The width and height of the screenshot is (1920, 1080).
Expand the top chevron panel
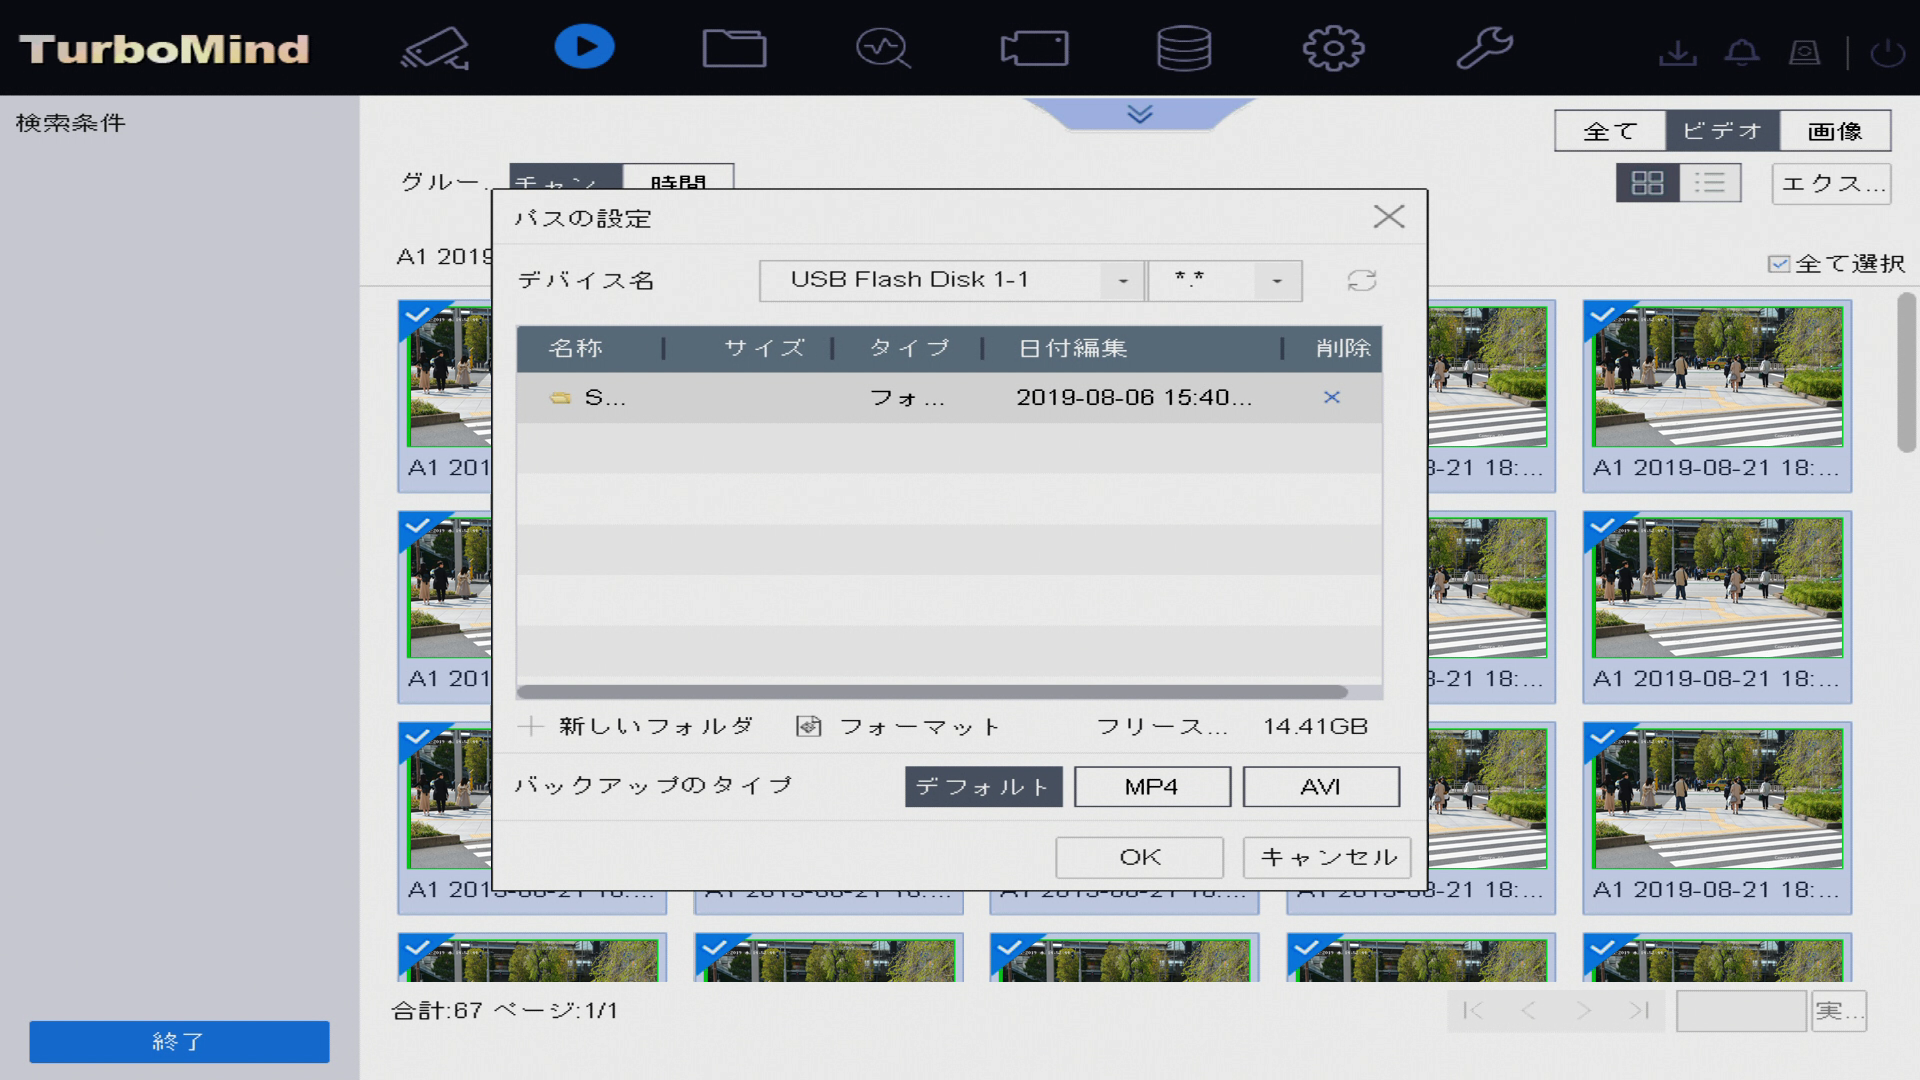[x=1140, y=114]
